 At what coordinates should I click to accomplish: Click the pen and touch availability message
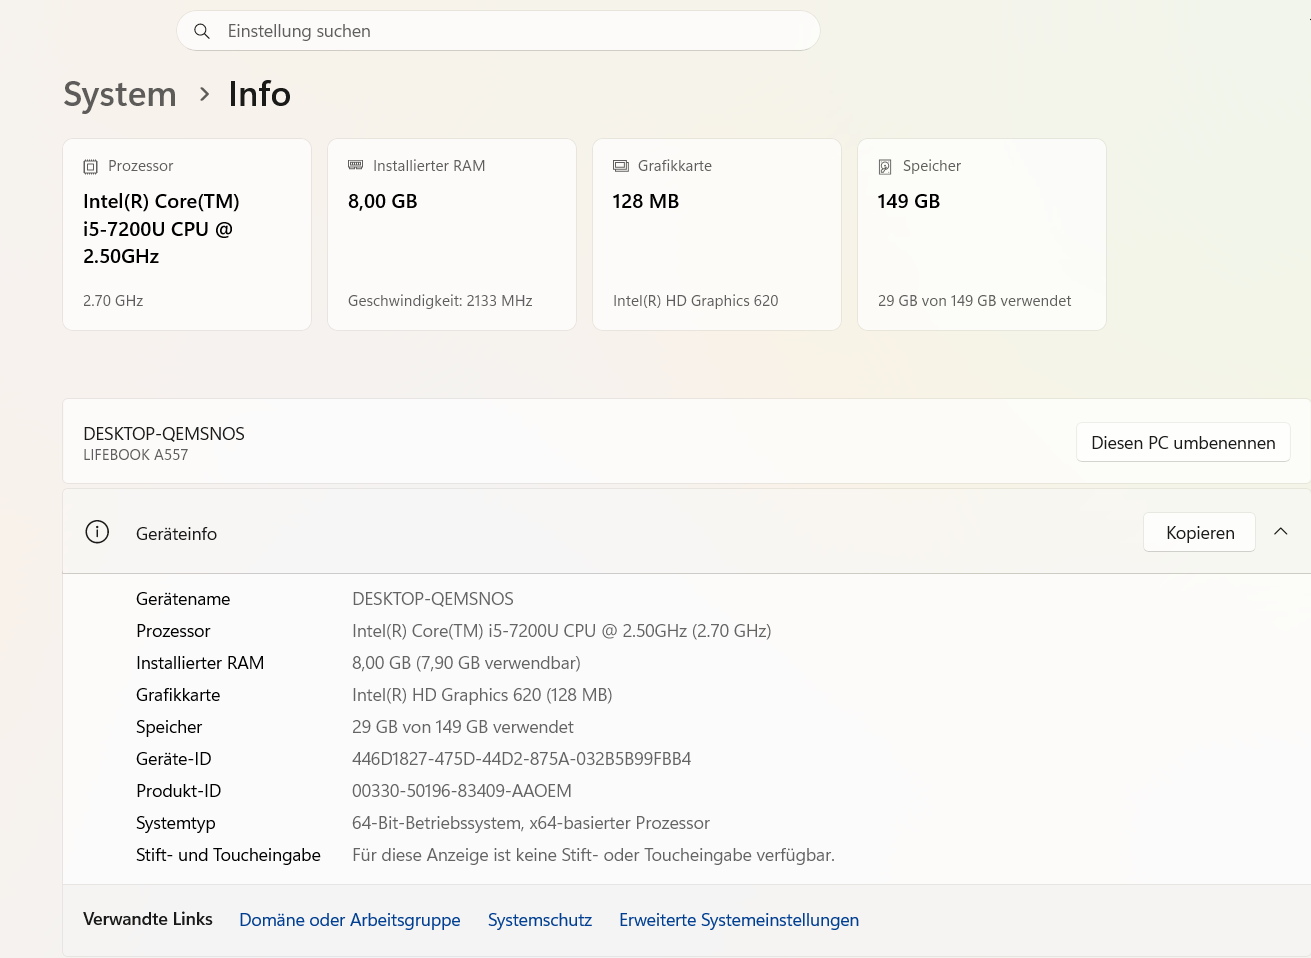pos(593,855)
